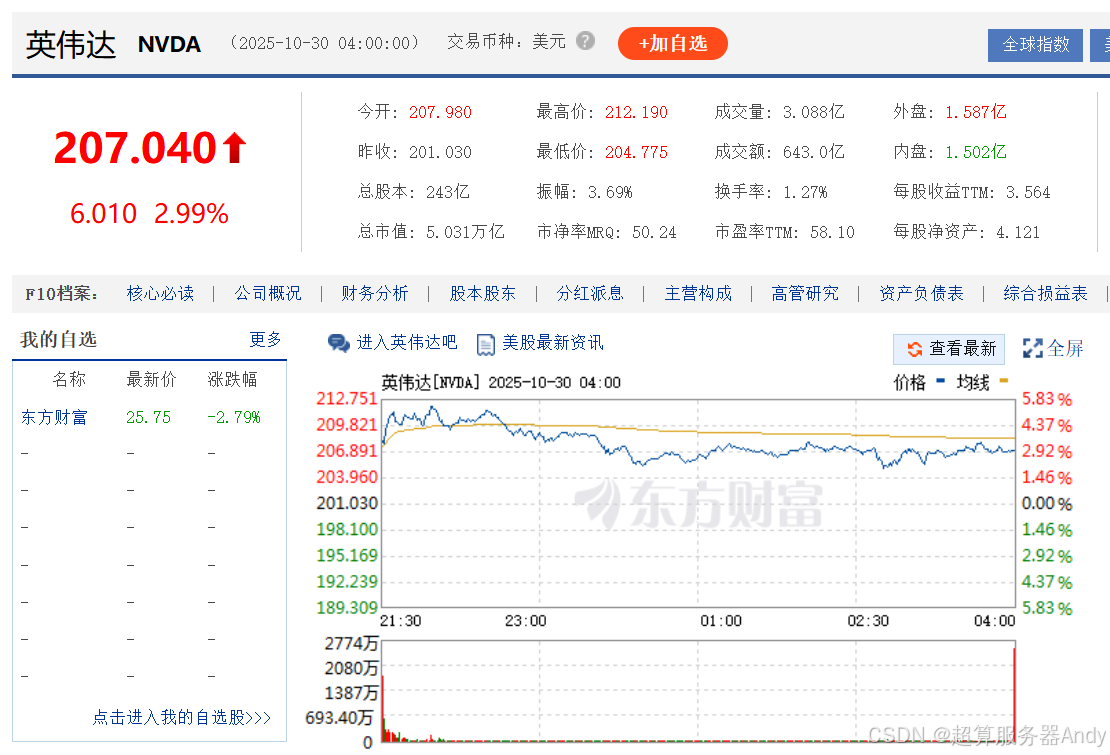
Task: Click the 我的自选 panel title
Action: pos(58,340)
